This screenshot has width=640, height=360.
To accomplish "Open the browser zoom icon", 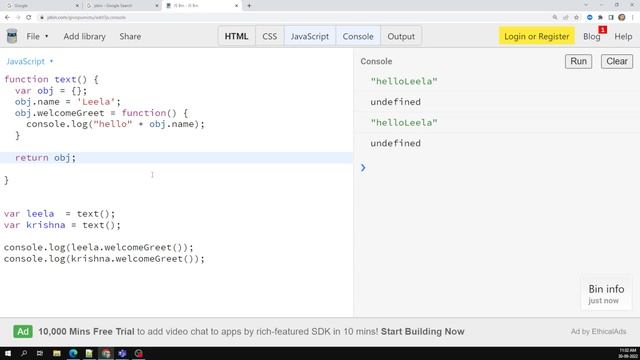I will point(555,18).
